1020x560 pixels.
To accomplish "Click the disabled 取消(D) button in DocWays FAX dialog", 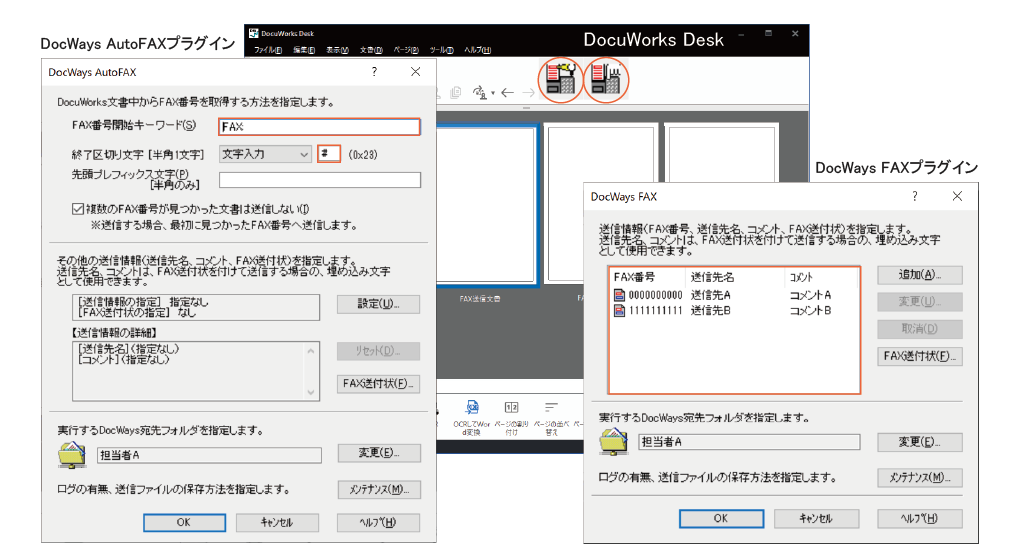I will pos(920,329).
